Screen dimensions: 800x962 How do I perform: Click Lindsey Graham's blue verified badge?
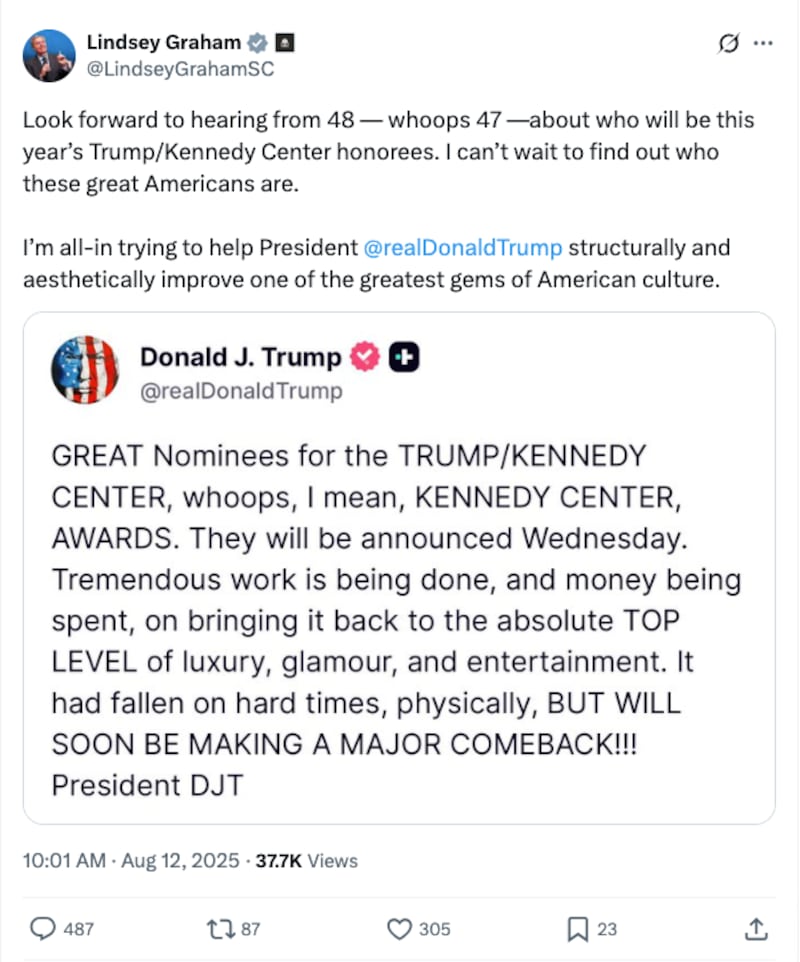pyautogui.click(x=257, y=43)
